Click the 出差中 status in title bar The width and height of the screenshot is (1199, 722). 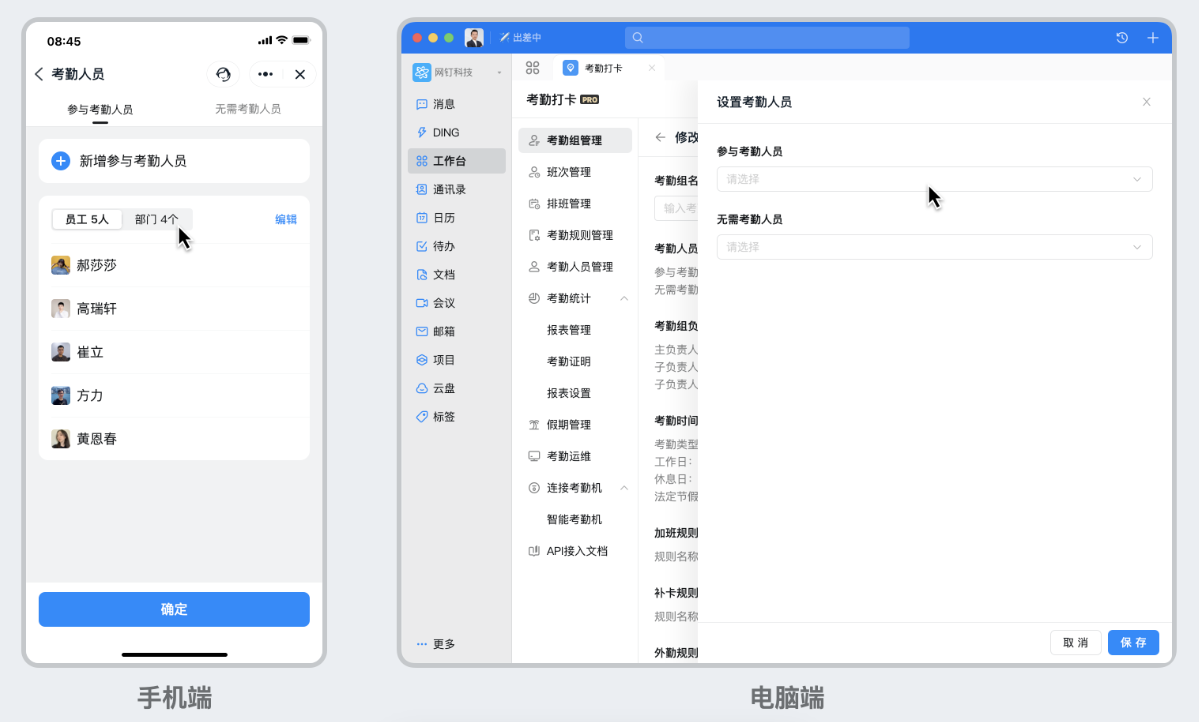click(521, 37)
